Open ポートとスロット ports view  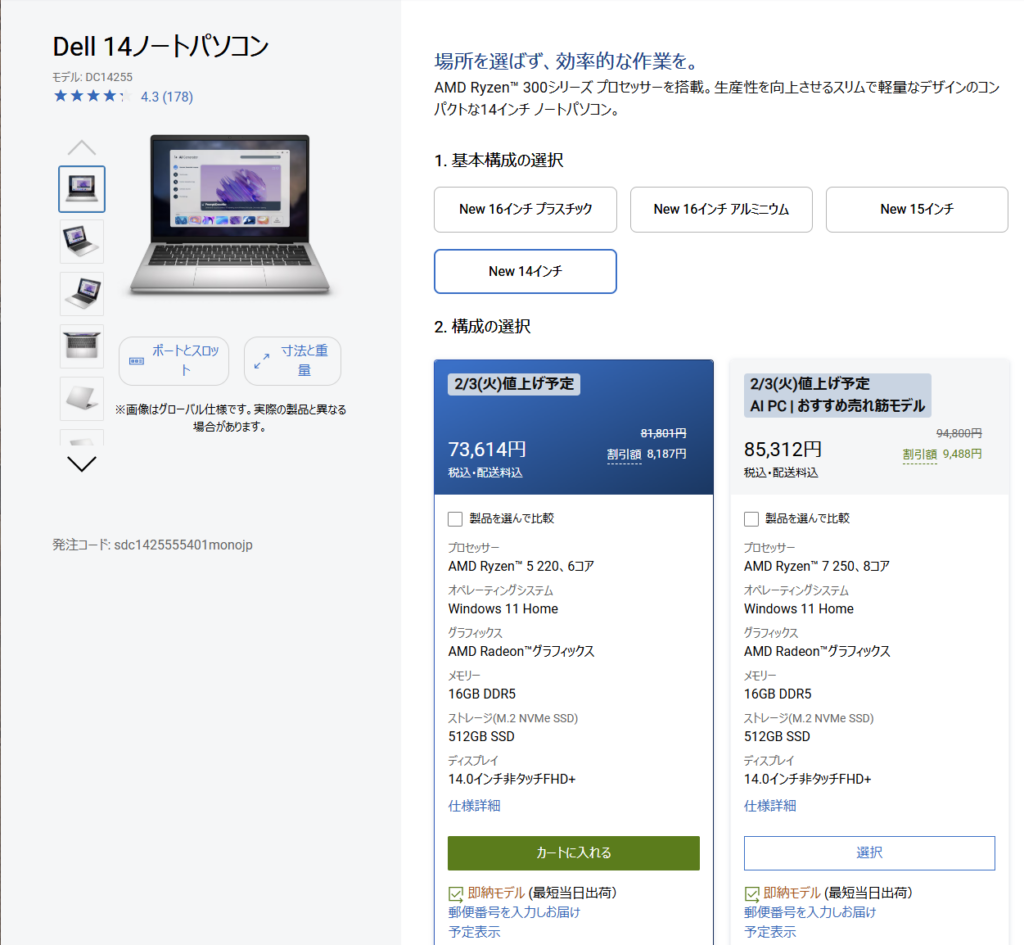tap(174, 361)
